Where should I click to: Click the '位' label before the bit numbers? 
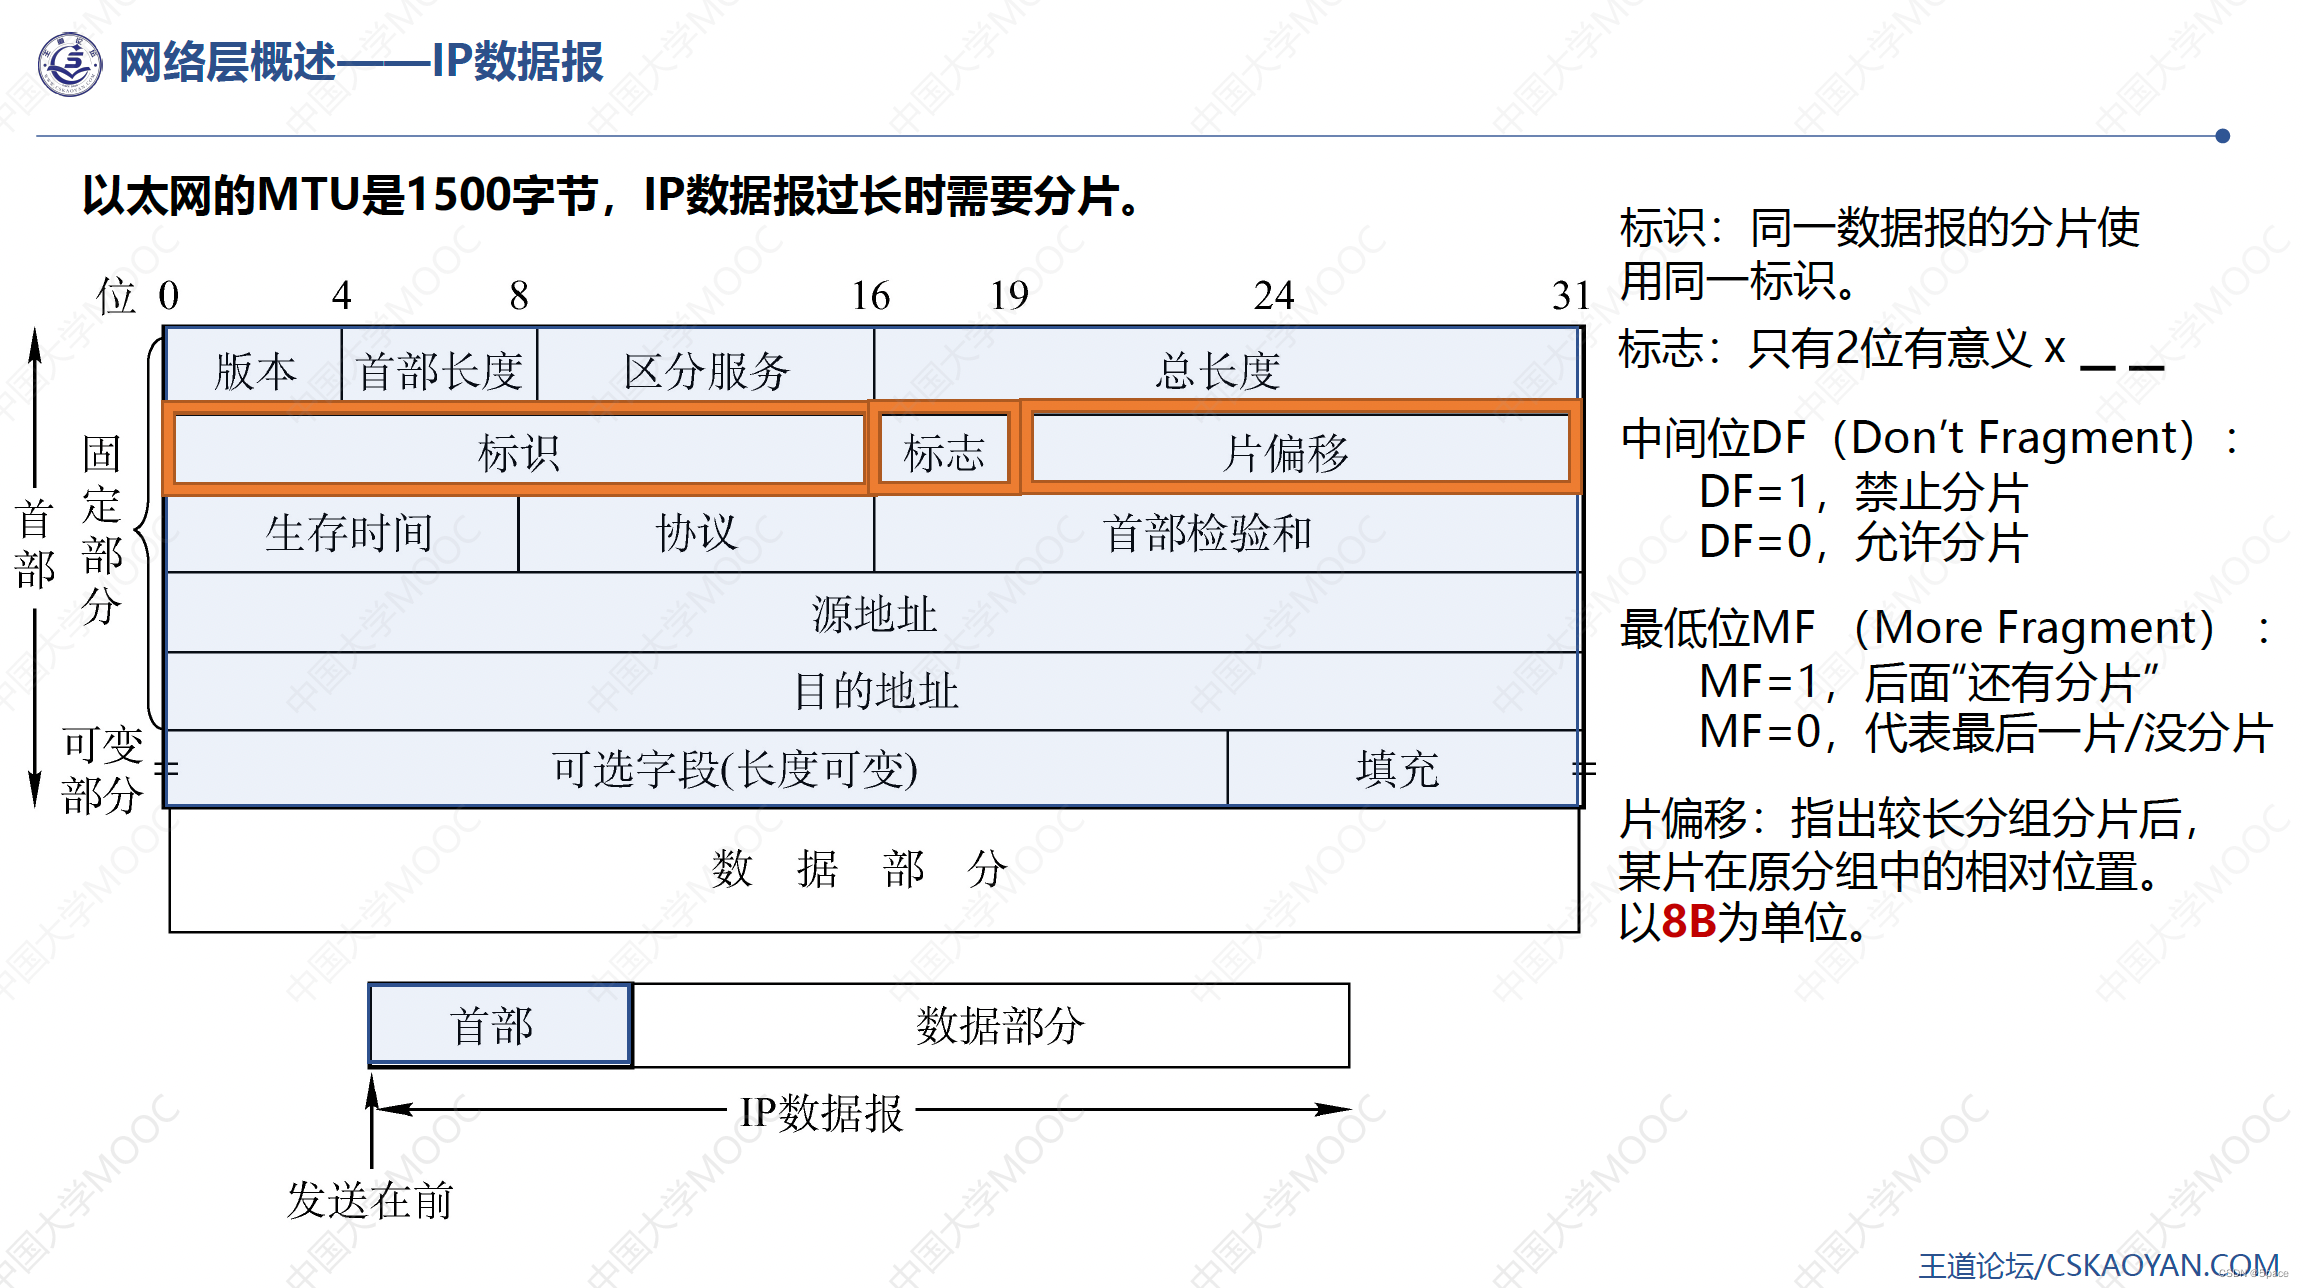click(115, 296)
